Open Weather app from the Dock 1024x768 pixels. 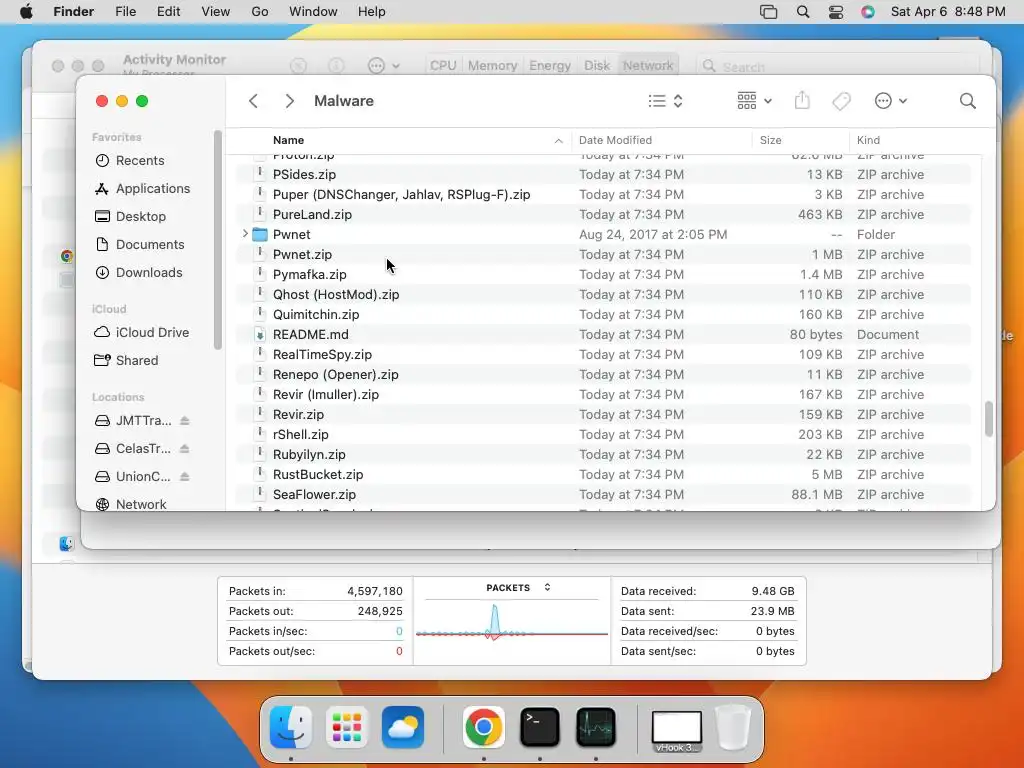click(403, 727)
